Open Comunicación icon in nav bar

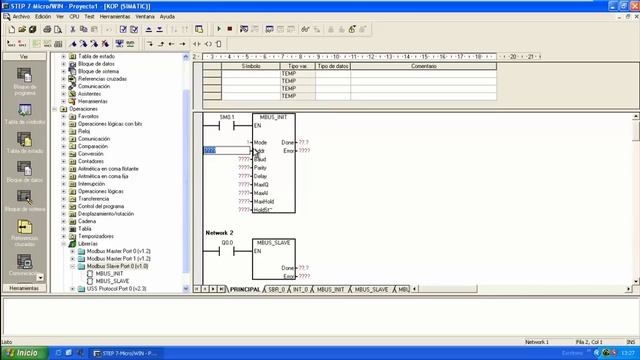pyautogui.click(x=24, y=264)
